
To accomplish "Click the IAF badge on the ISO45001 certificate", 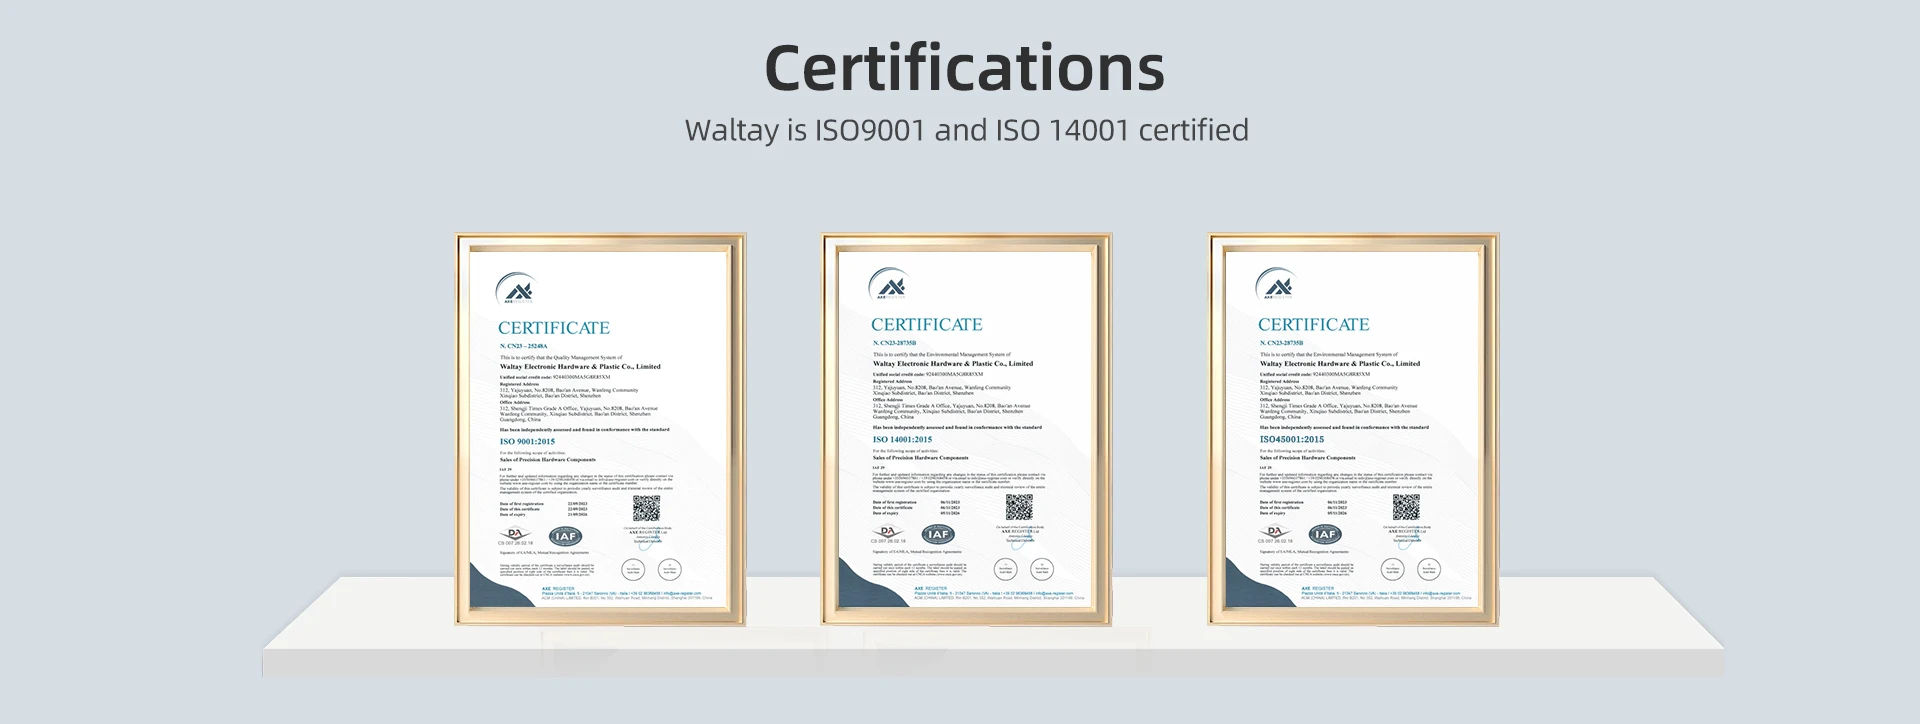I will 1324,535.
